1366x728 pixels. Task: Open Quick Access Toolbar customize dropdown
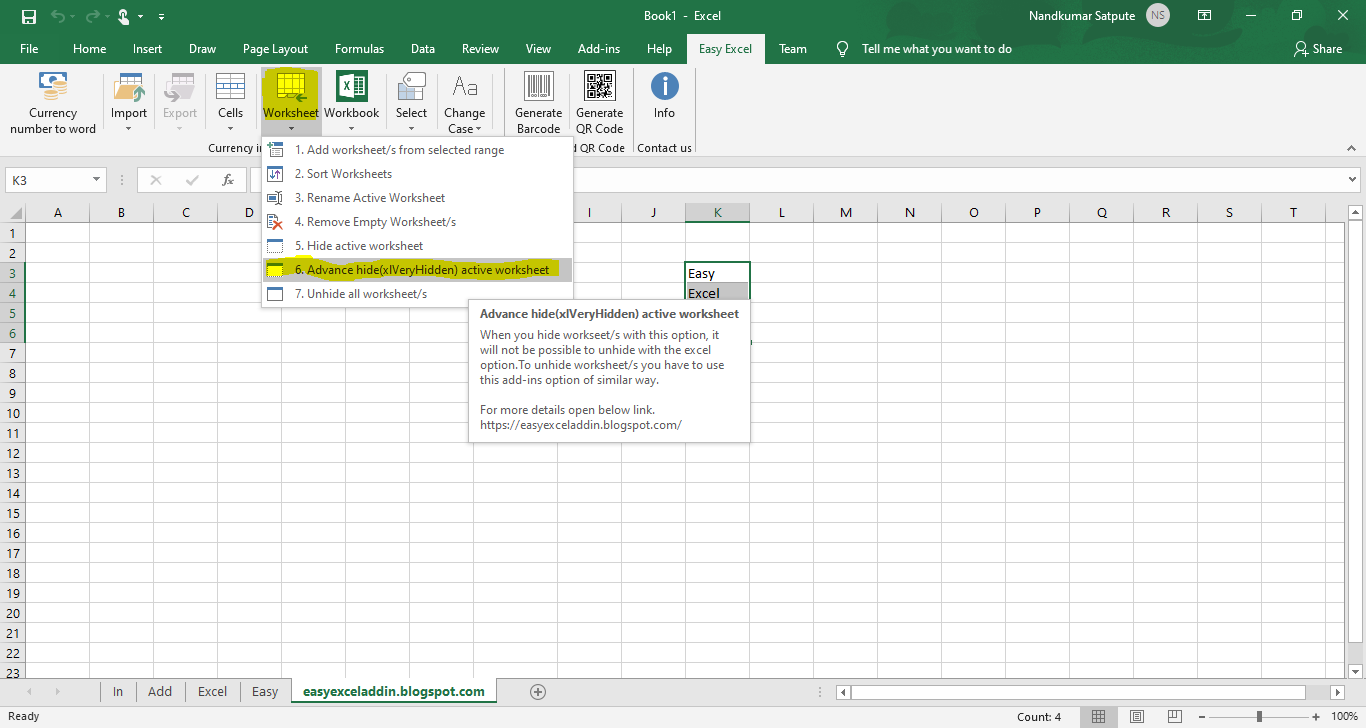point(162,16)
